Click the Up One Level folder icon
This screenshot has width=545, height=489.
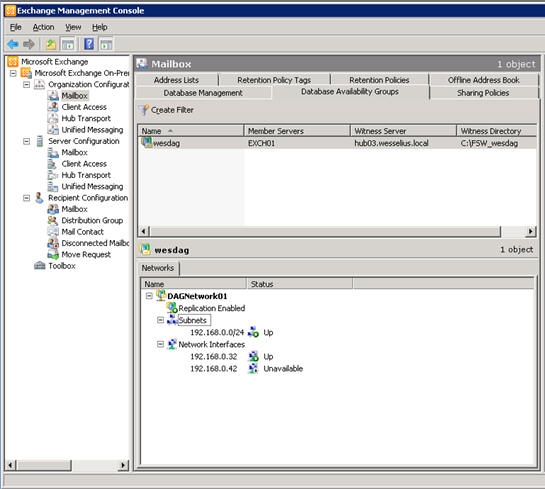click(51, 44)
